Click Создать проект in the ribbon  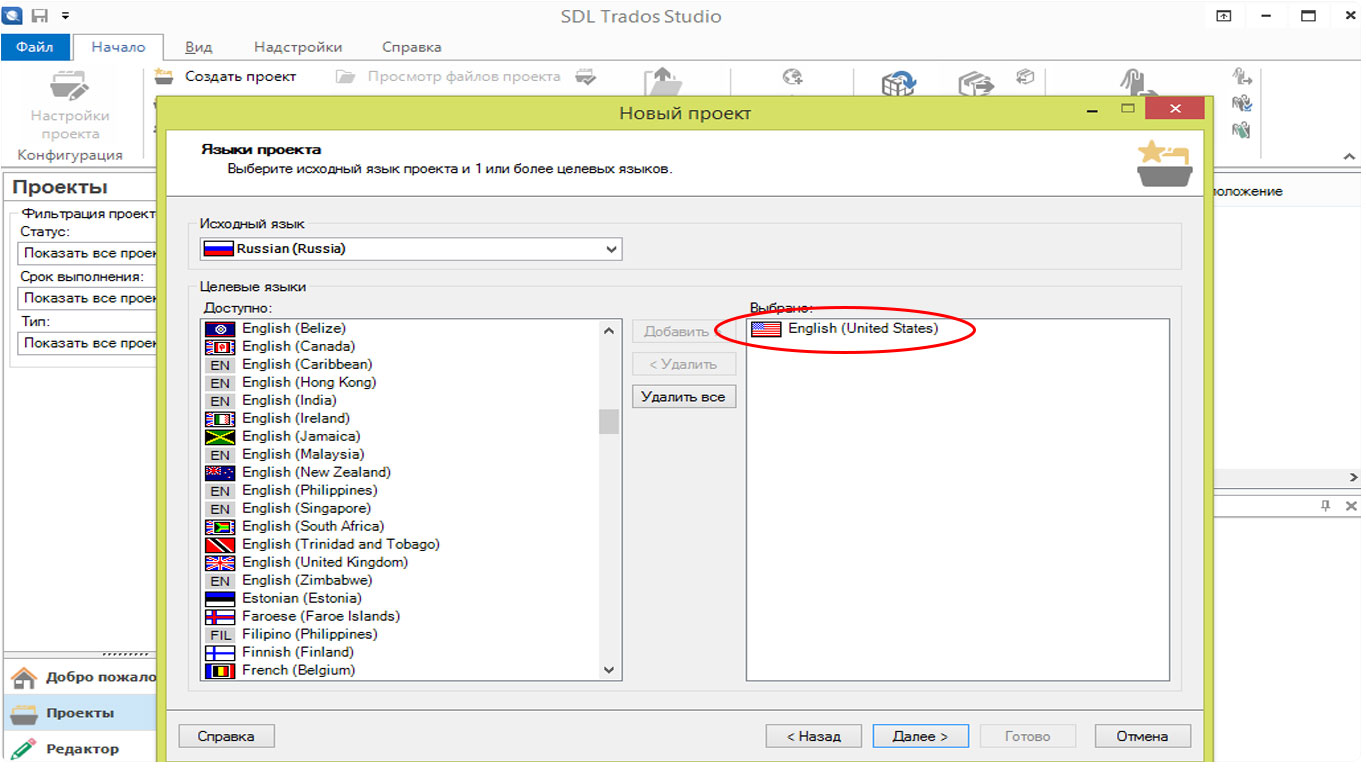[x=227, y=76]
